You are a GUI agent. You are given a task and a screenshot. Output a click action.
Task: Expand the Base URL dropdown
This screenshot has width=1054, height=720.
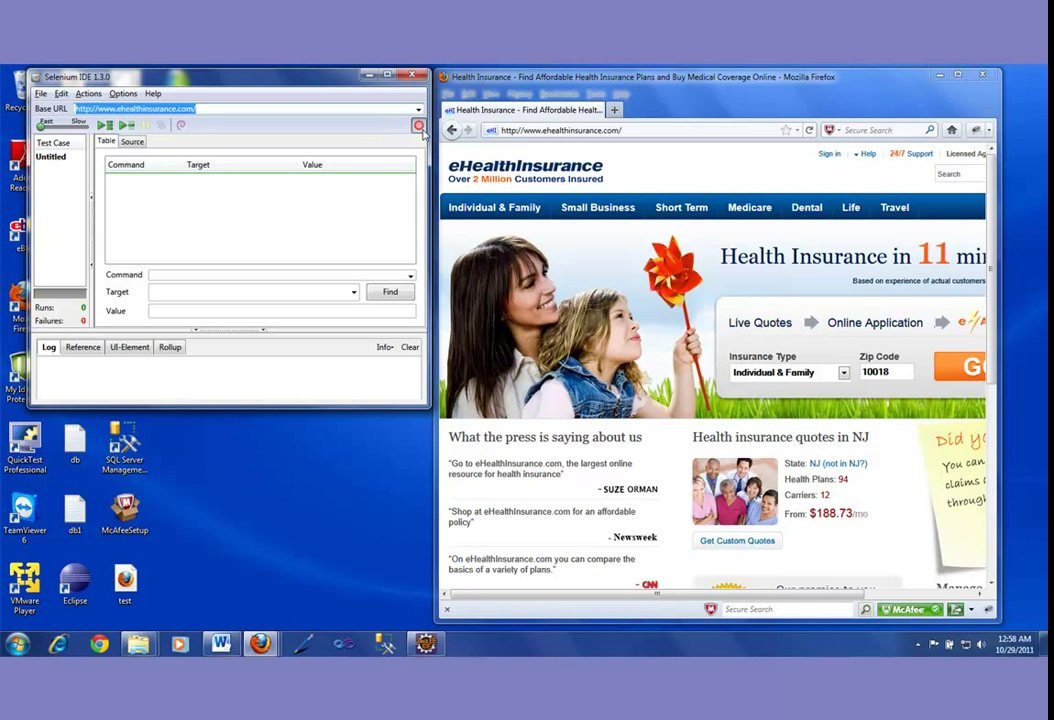tap(418, 109)
